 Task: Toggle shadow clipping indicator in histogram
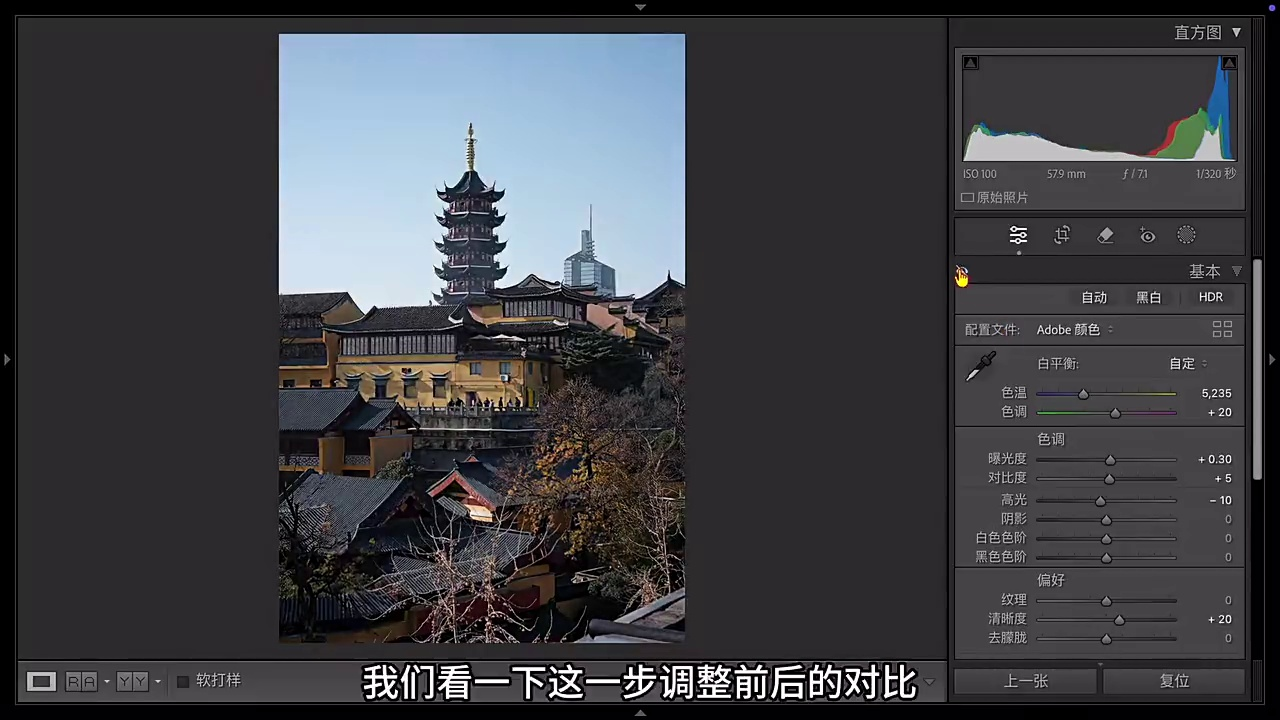pos(970,63)
